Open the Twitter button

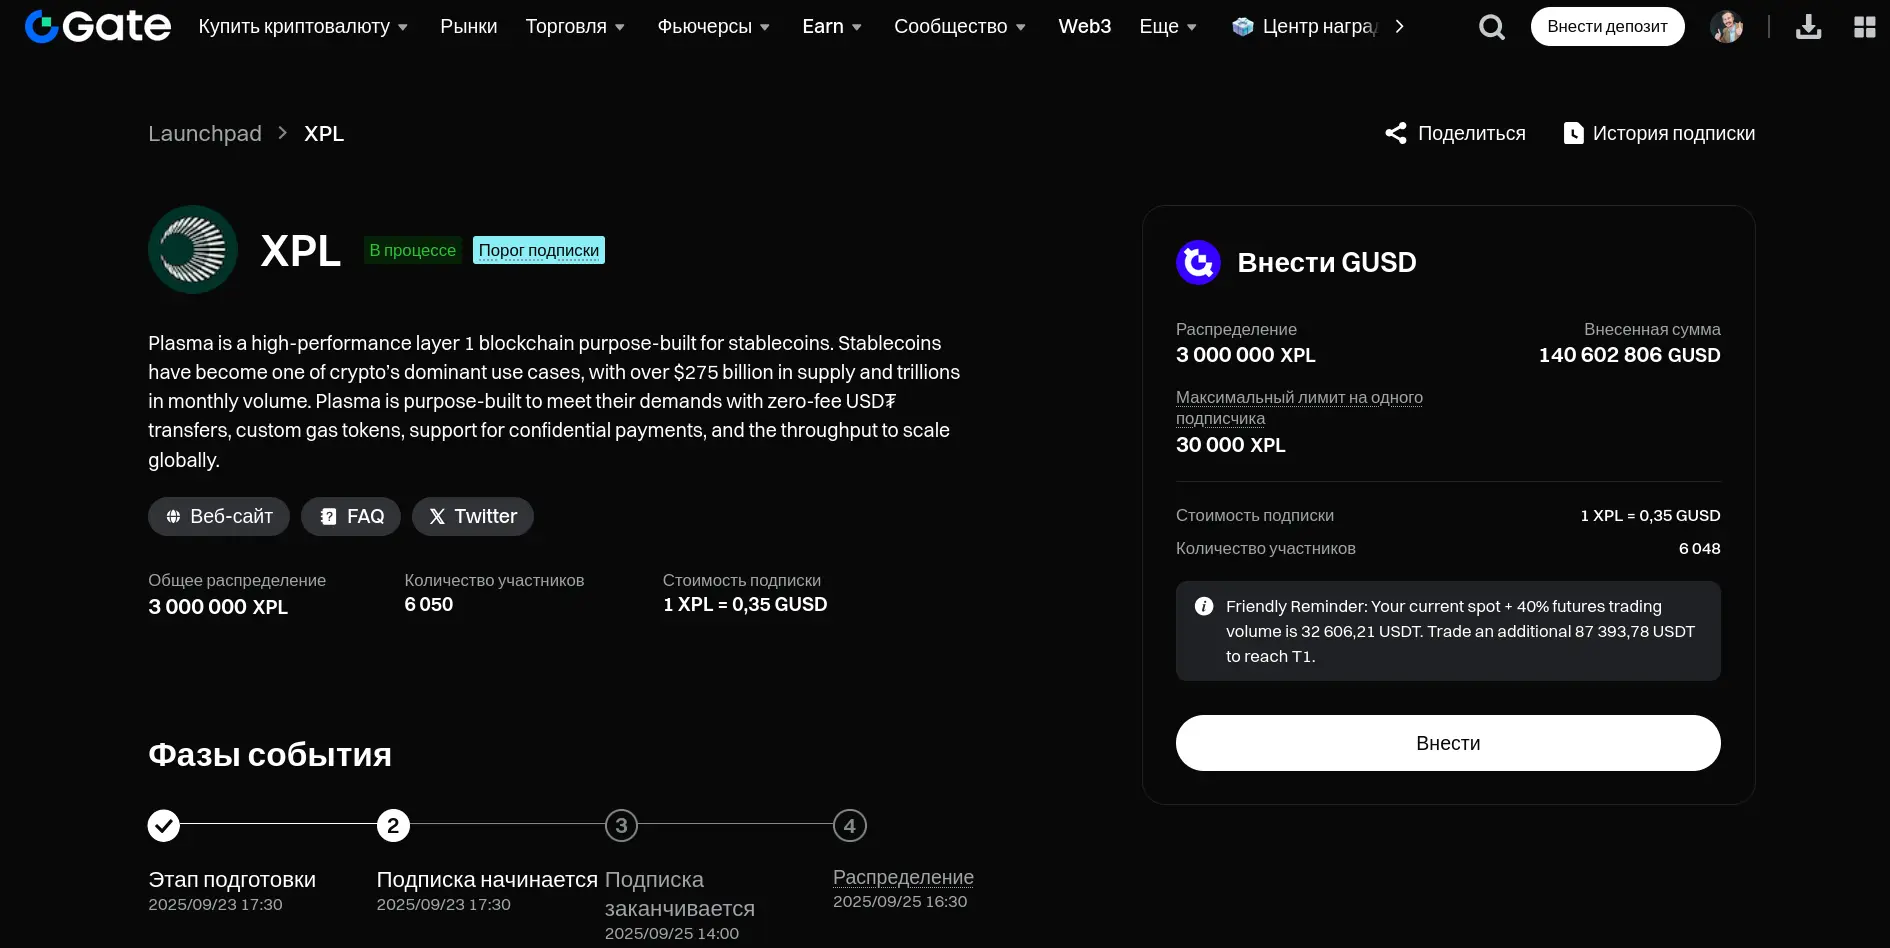point(473,517)
